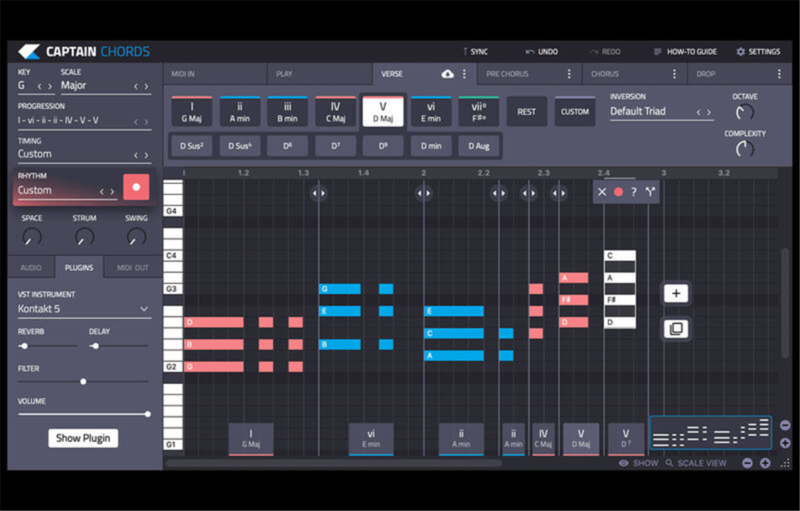Toggle the eye Show visibility option
Screen dimensions: 800x511
pos(624,463)
